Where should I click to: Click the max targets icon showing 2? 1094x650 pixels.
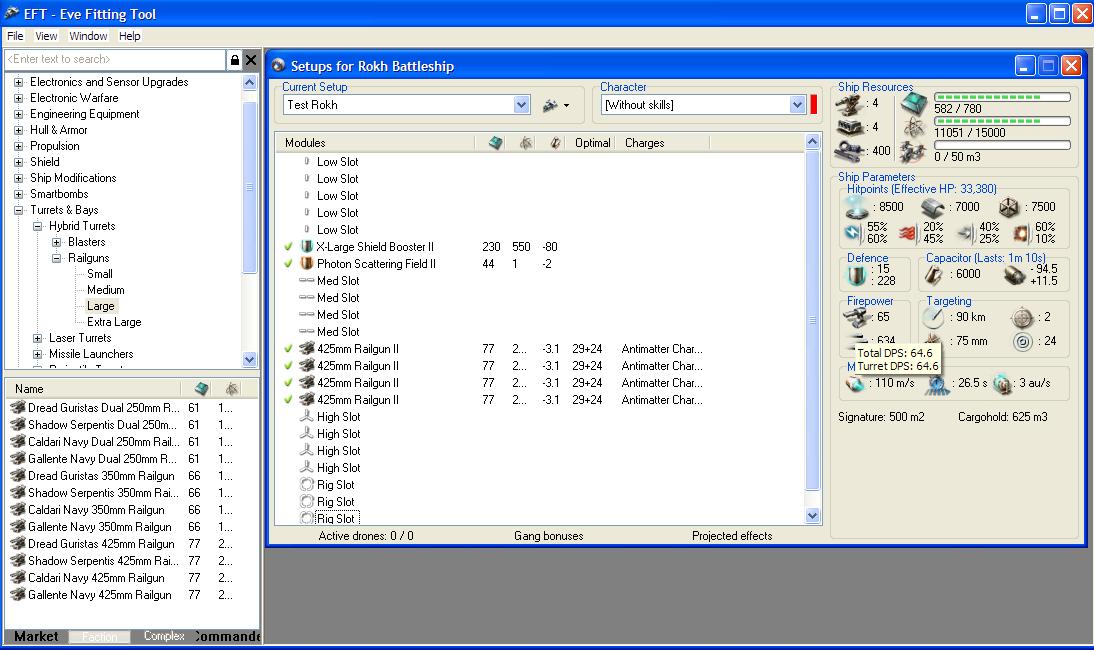click(1022, 318)
